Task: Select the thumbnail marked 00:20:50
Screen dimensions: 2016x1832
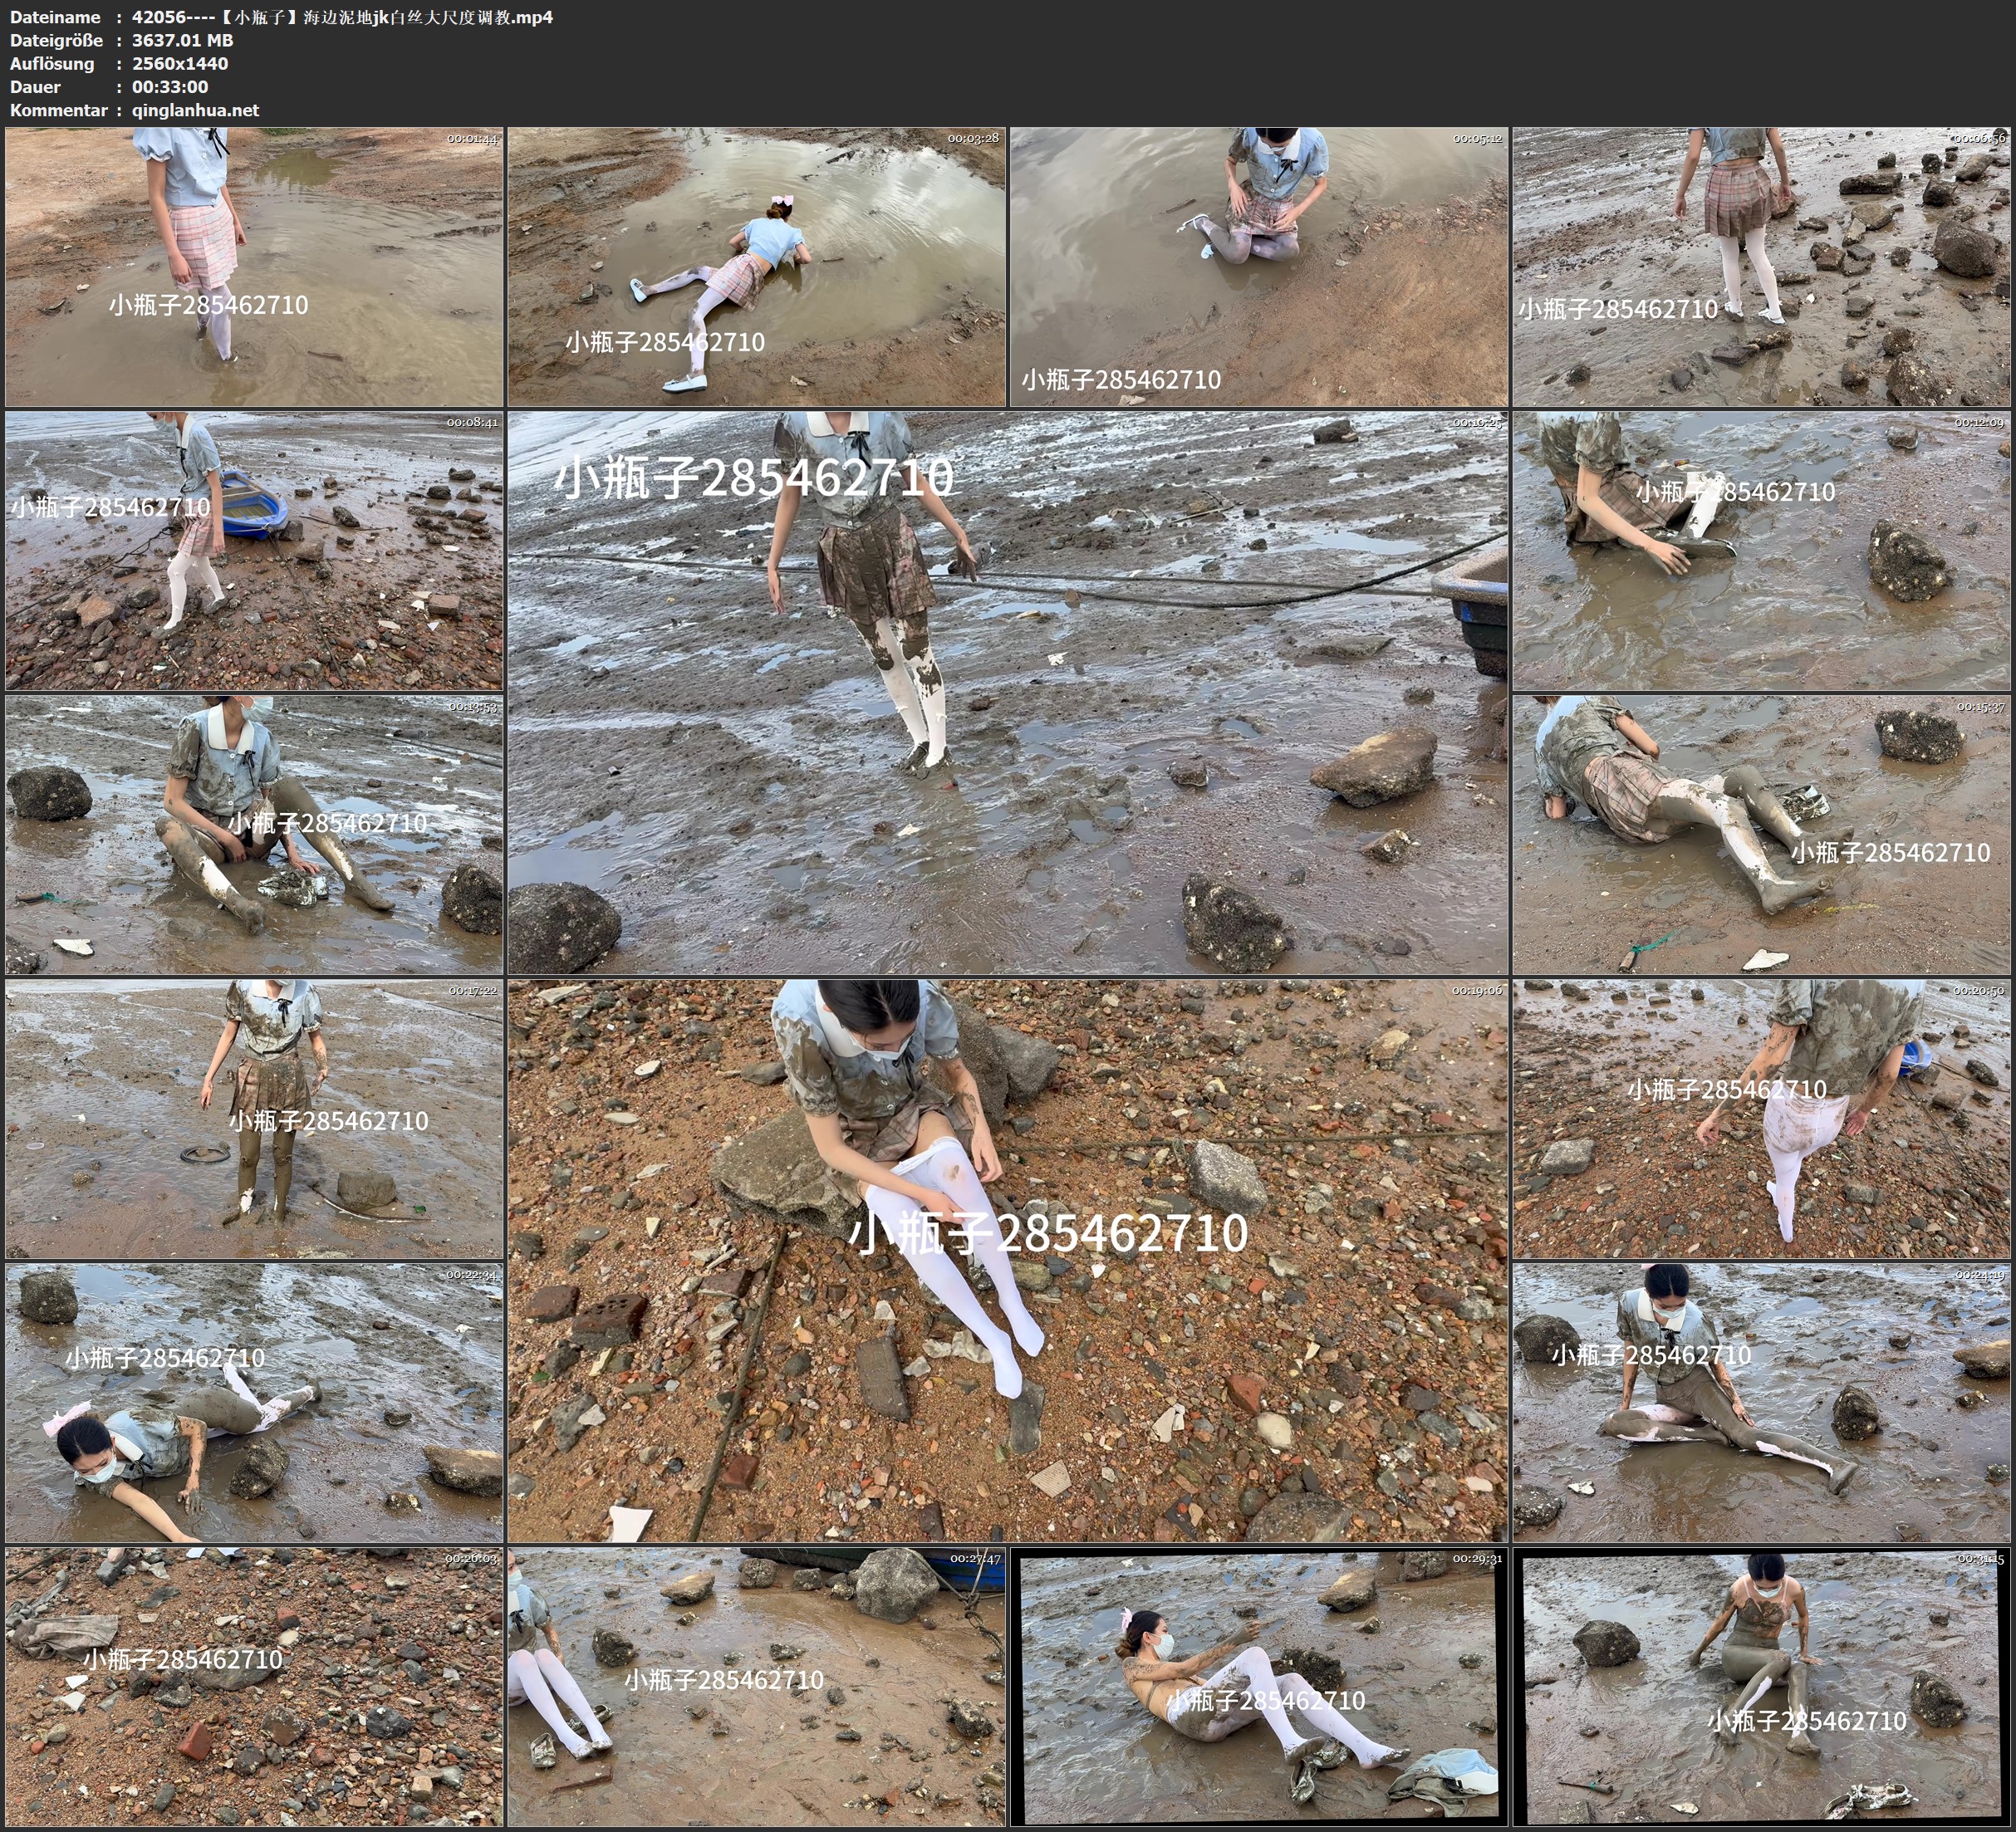Action: [1762, 1119]
